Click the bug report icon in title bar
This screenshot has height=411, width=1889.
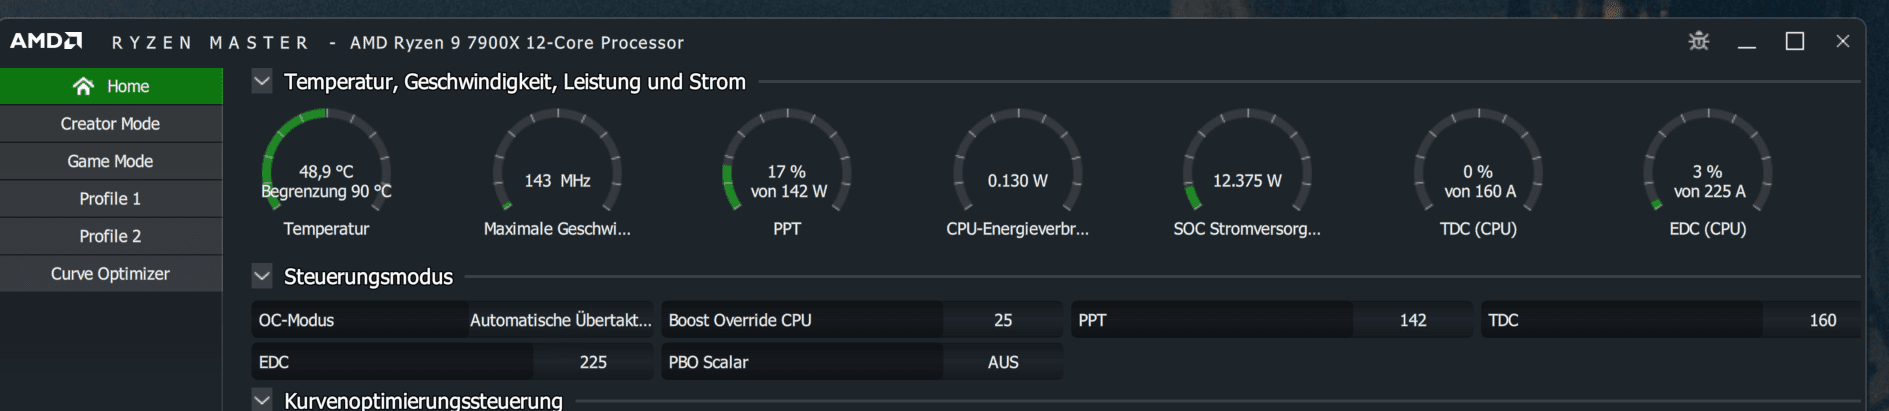[1698, 41]
